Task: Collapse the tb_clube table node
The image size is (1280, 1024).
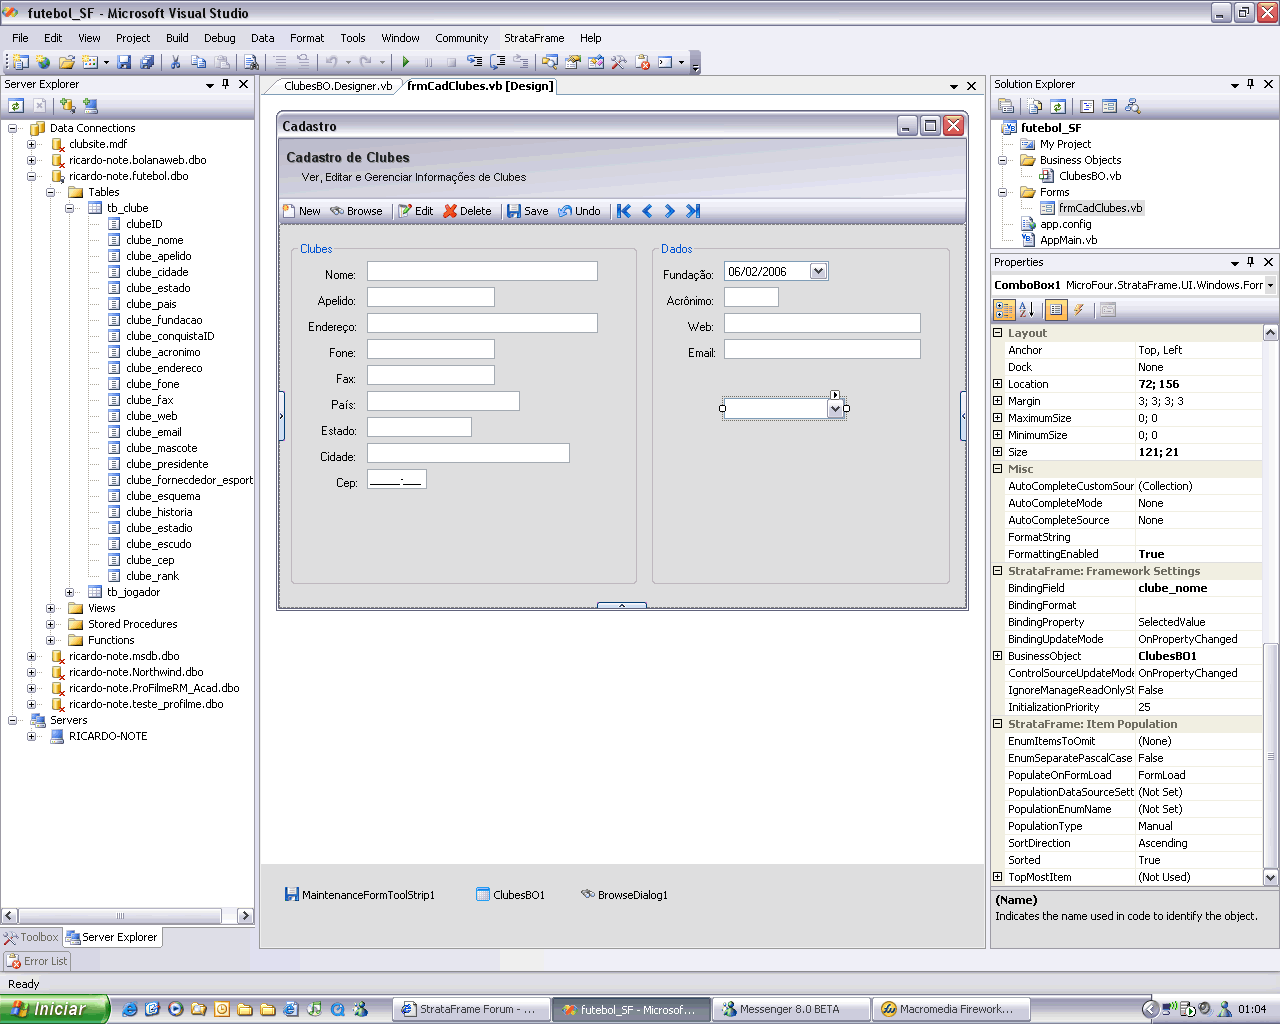Action: (x=70, y=208)
